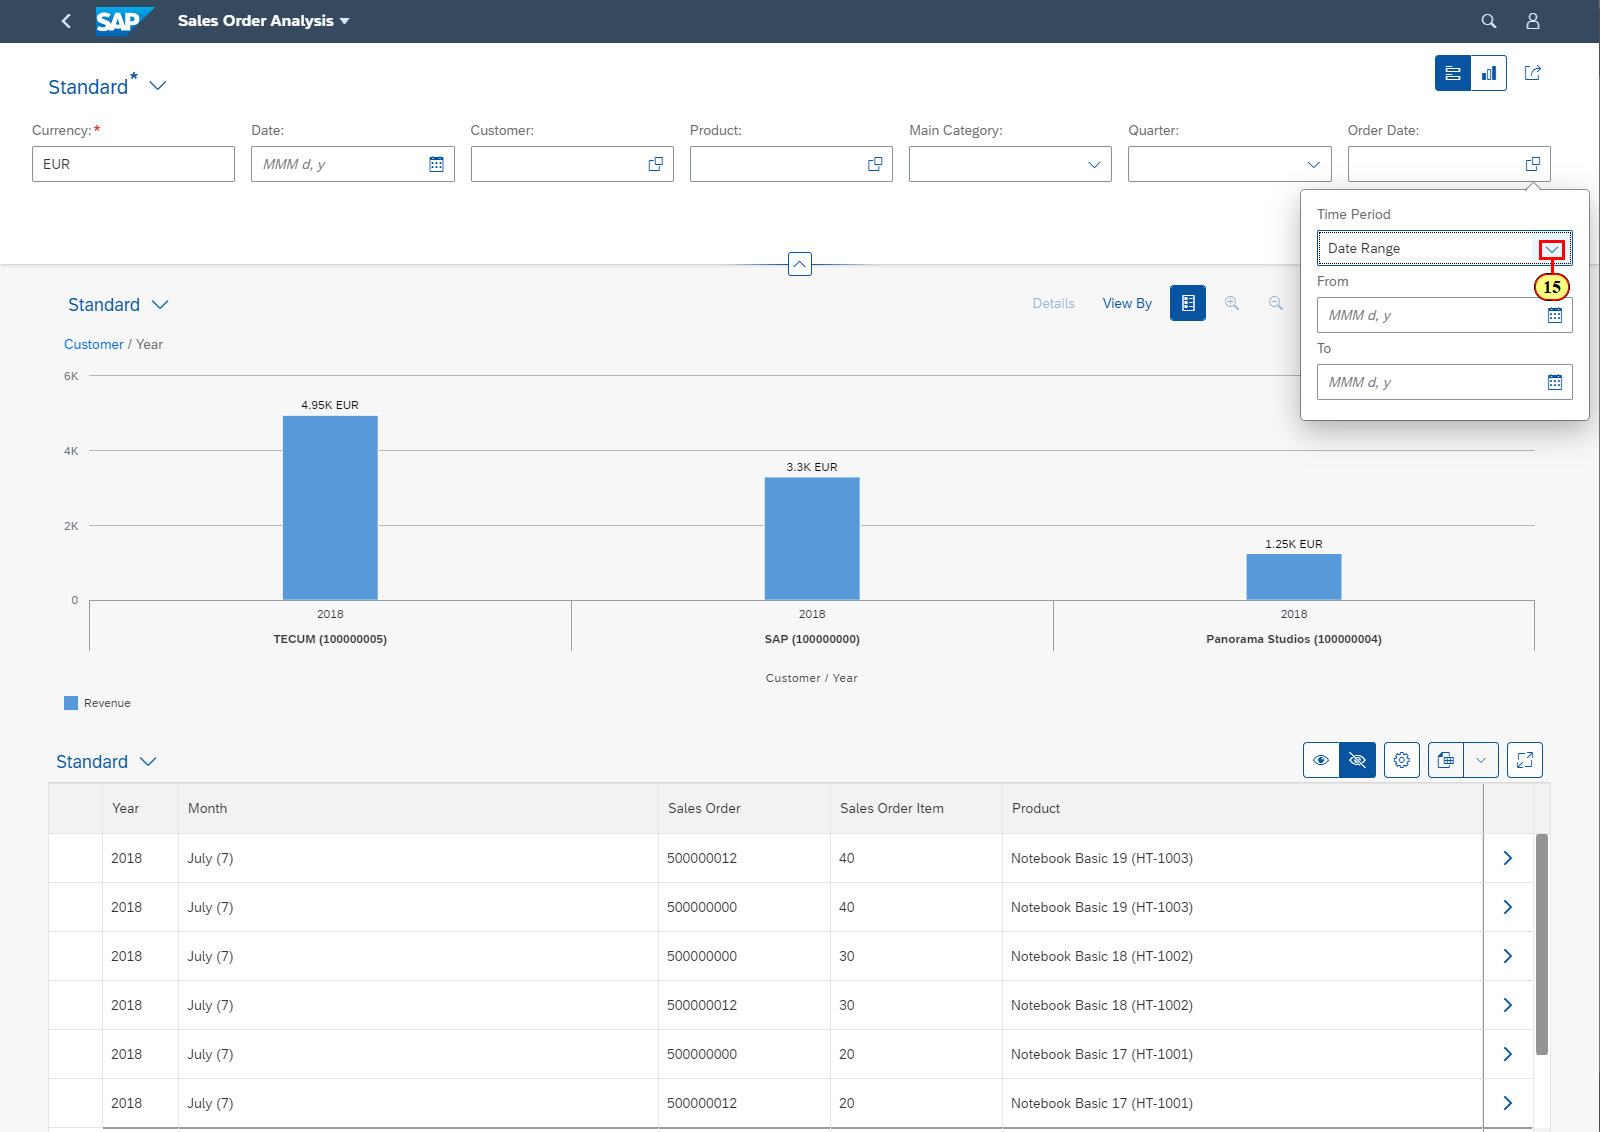The height and width of the screenshot is (1132, 1600).
Task: Click the share icon at top right
Action: click(1532, 73)
